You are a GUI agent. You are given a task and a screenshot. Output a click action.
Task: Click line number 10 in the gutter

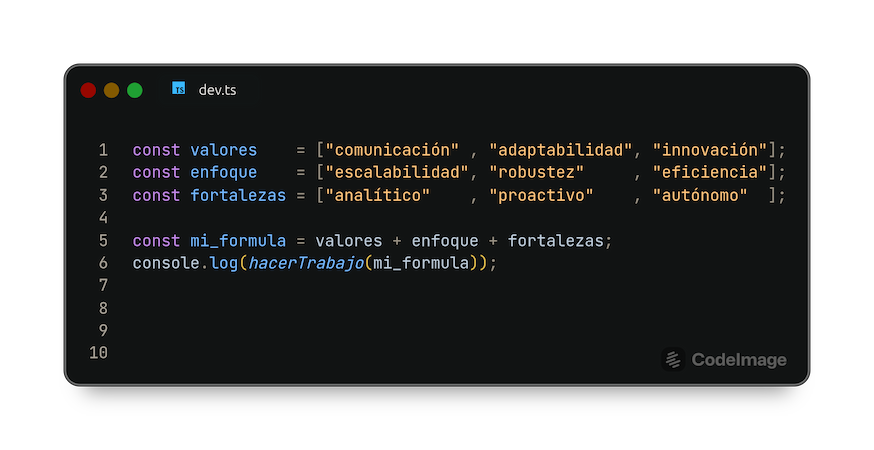point(99,352)
